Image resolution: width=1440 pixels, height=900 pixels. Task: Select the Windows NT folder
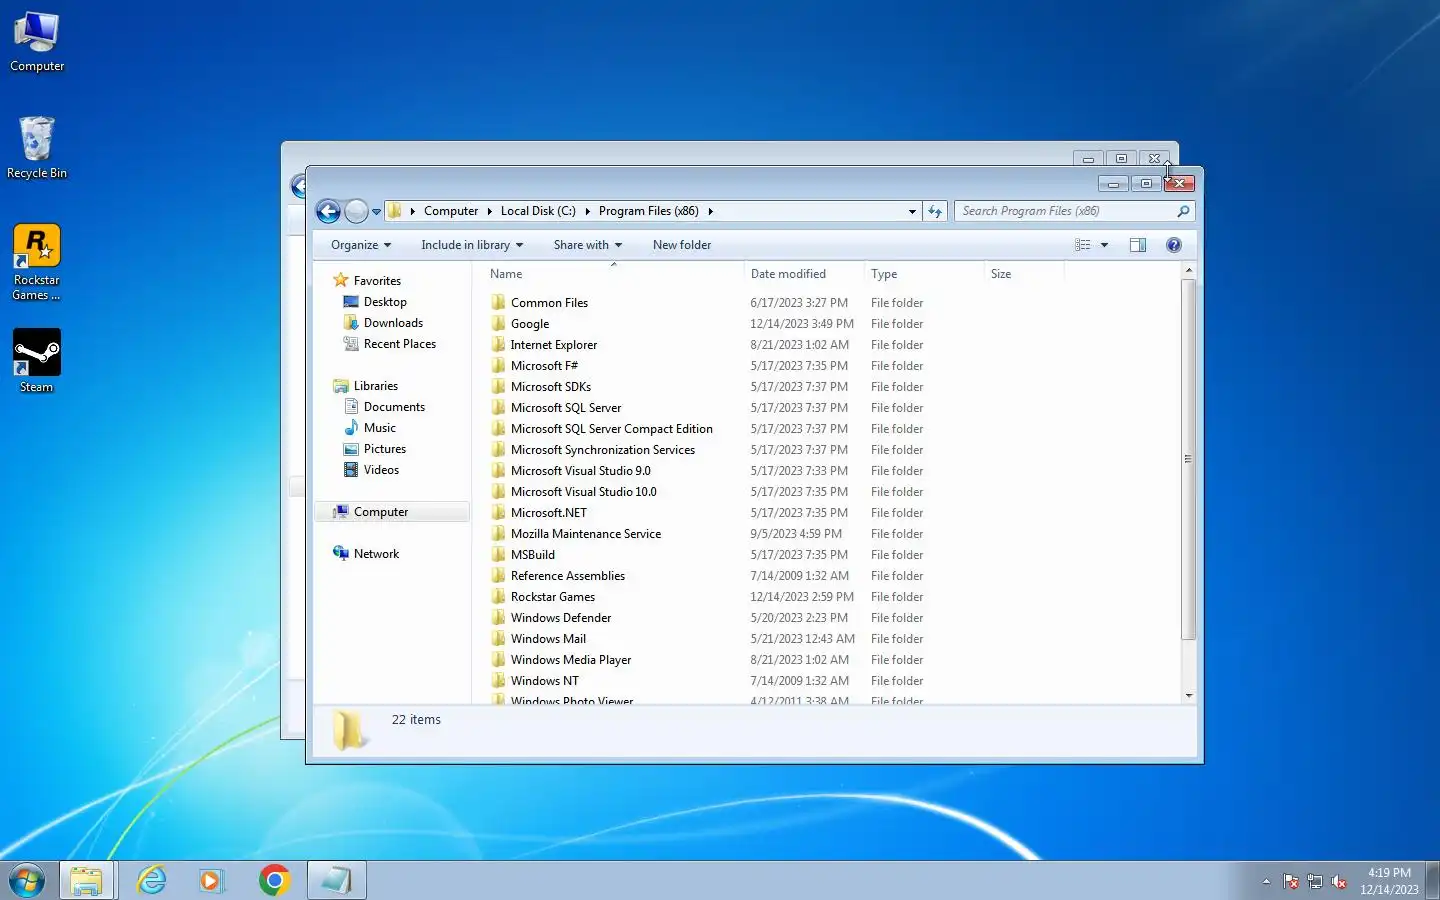(544, 681)
